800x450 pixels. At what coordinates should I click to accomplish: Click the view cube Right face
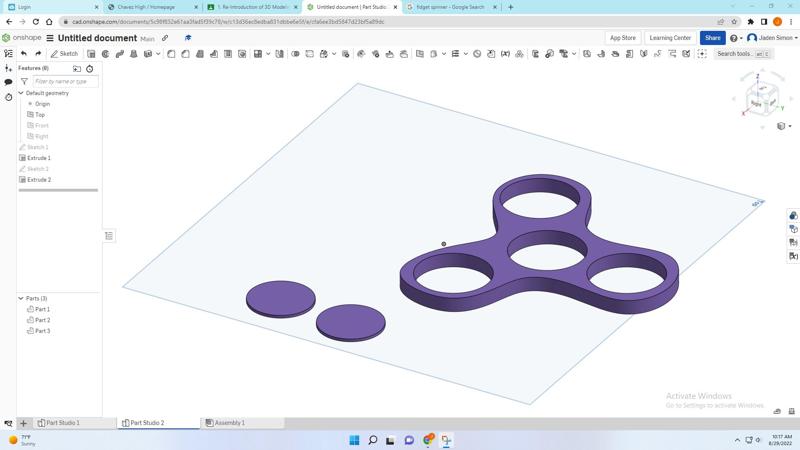[x=756, y=104]
